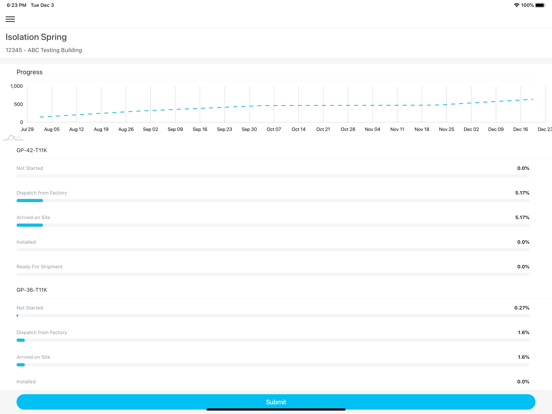Tap the status bar date Tue Dec 3
The image size is (552, 414).
pyautogui.click(x=42, y=5)
